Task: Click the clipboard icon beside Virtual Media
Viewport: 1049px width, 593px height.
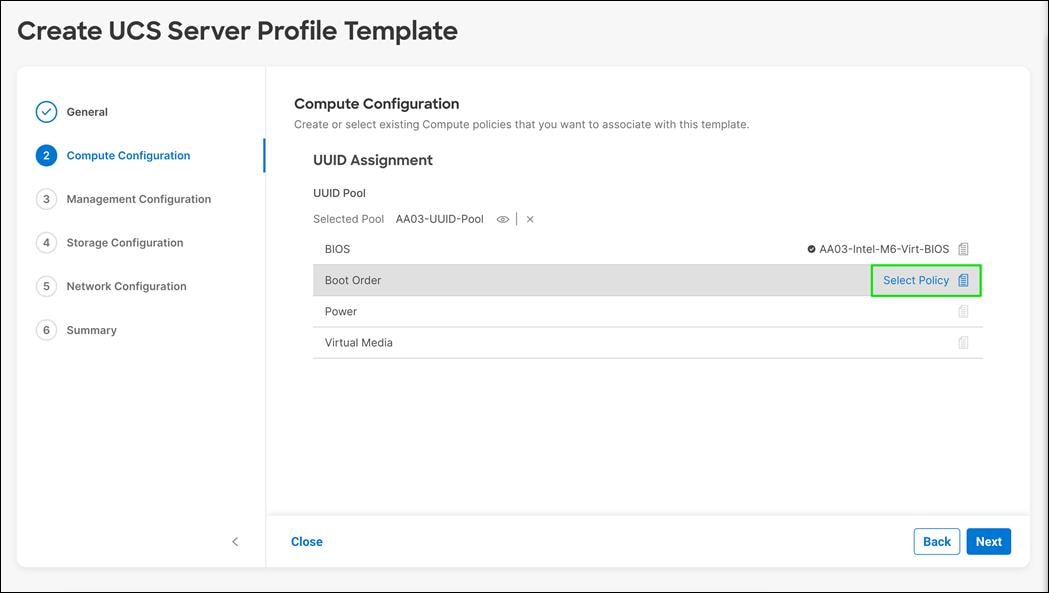Action: [x=963, y=342]
